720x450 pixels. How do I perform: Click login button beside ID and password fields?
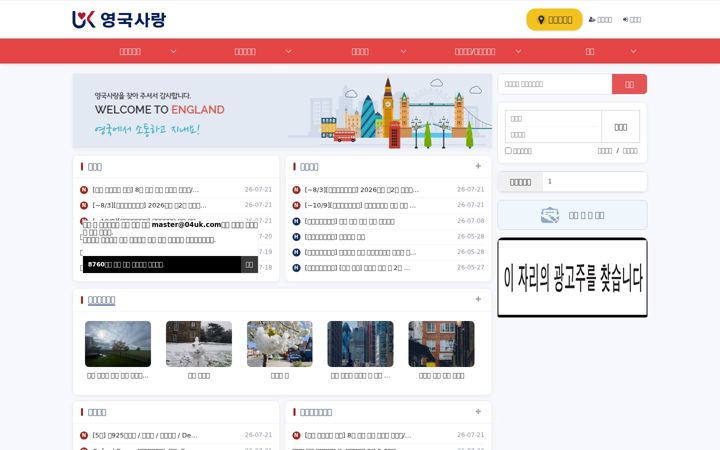point(620,127)
